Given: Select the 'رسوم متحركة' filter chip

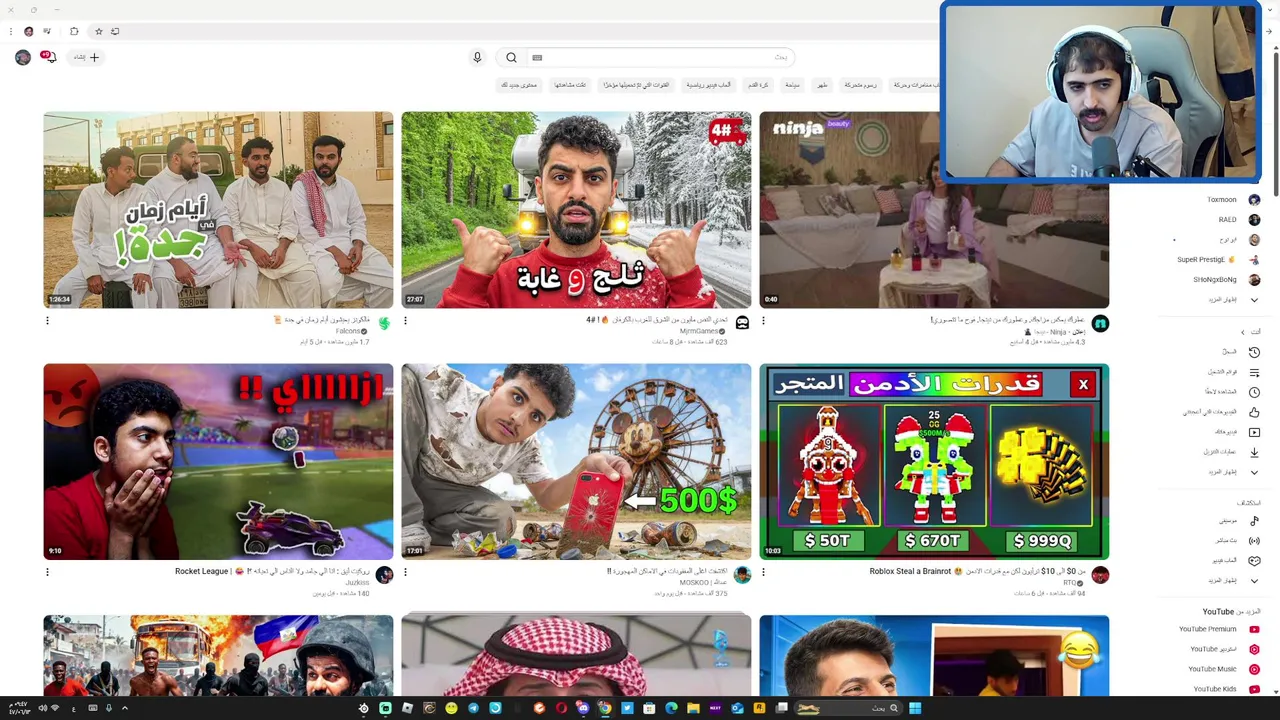Looking at the screenshot, I should tap(860, 85).
